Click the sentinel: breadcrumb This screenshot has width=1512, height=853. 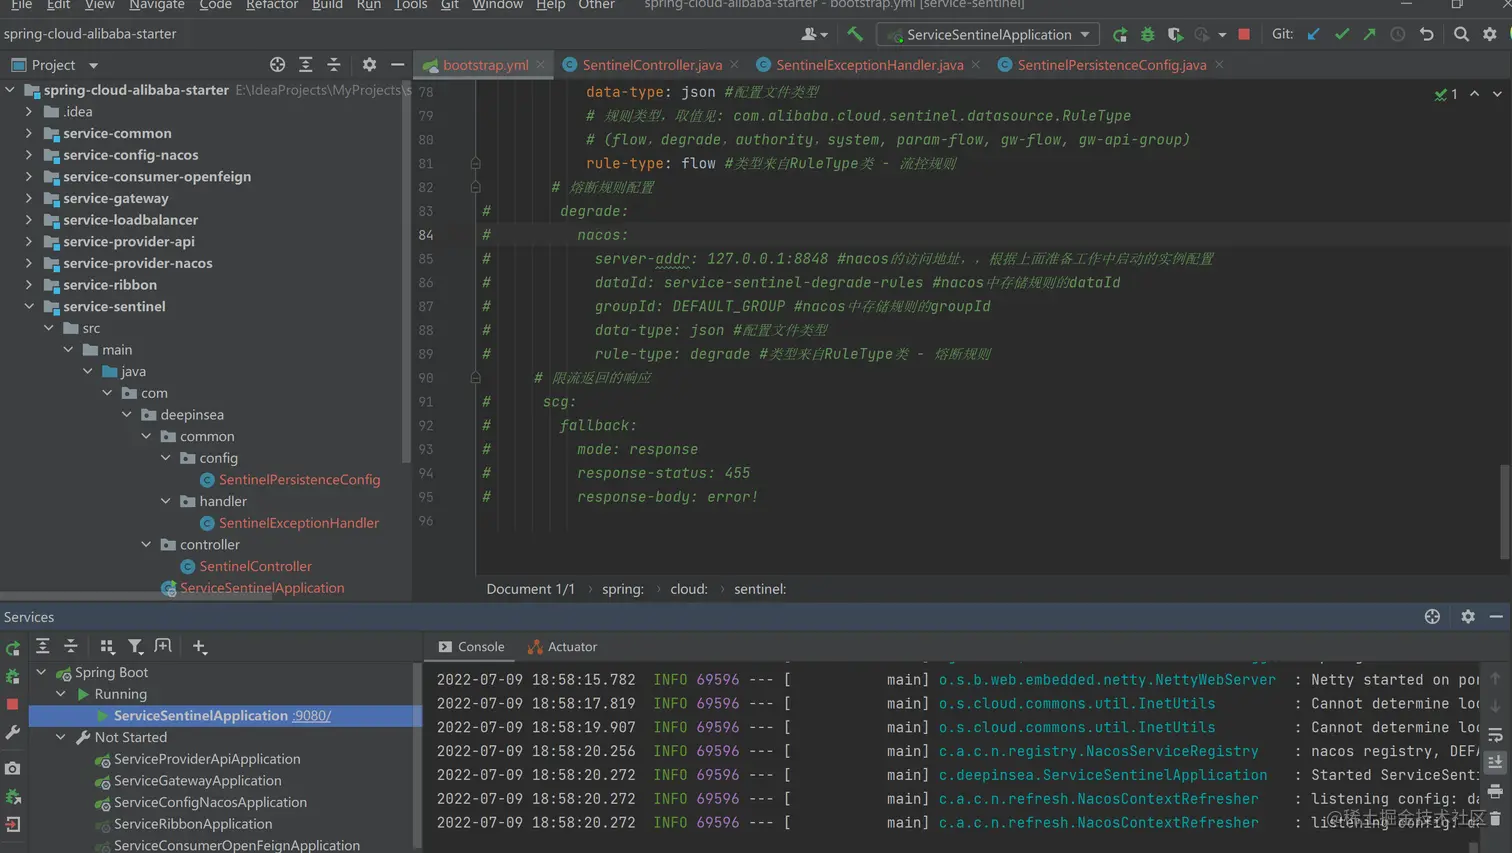pyautogui.click(x=760, y=589)
